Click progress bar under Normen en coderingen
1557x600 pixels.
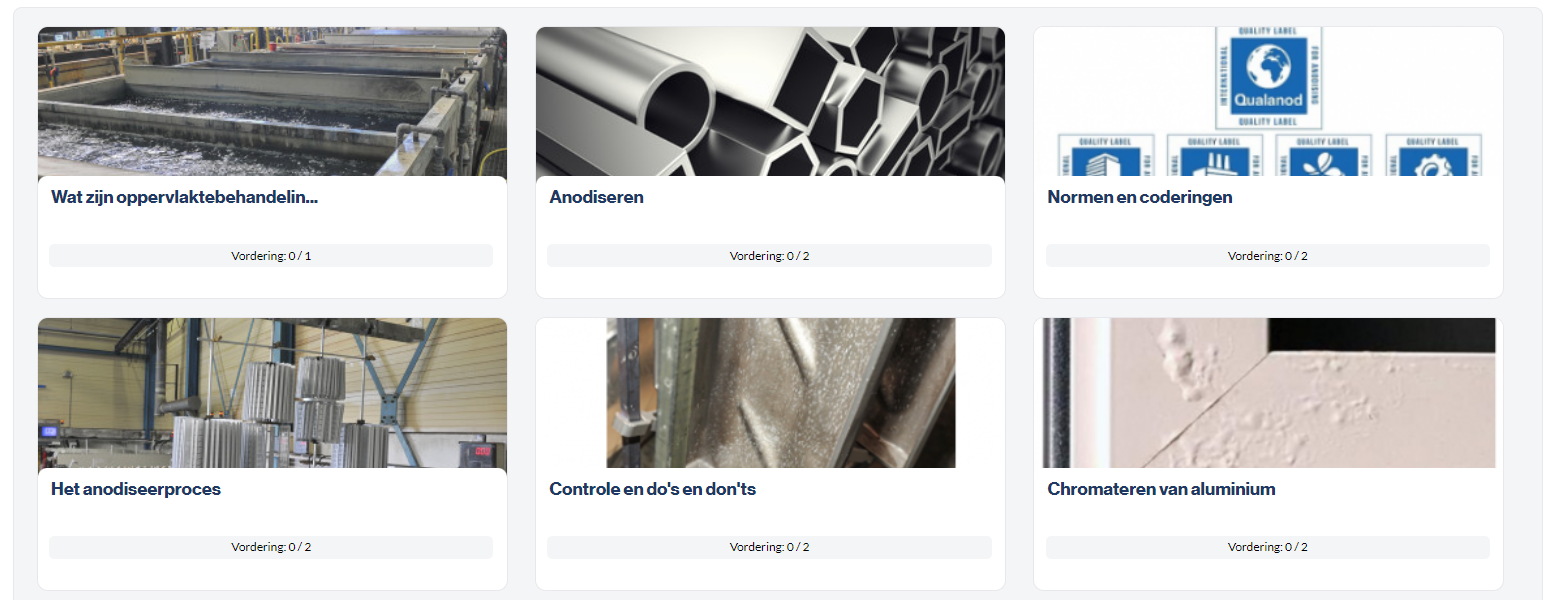pos(1268,256)
